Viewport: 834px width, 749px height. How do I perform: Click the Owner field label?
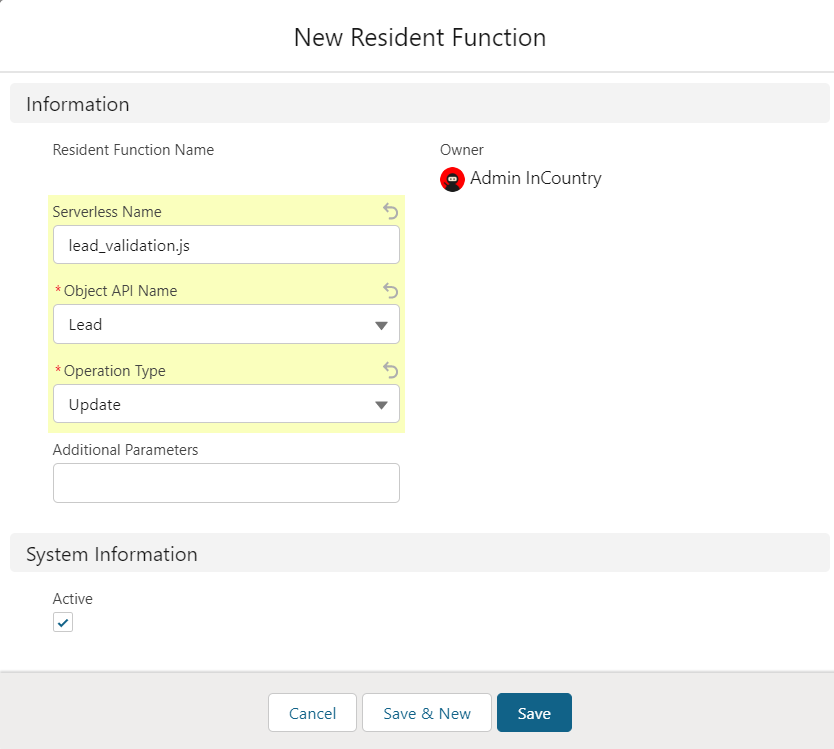(462, 150)
